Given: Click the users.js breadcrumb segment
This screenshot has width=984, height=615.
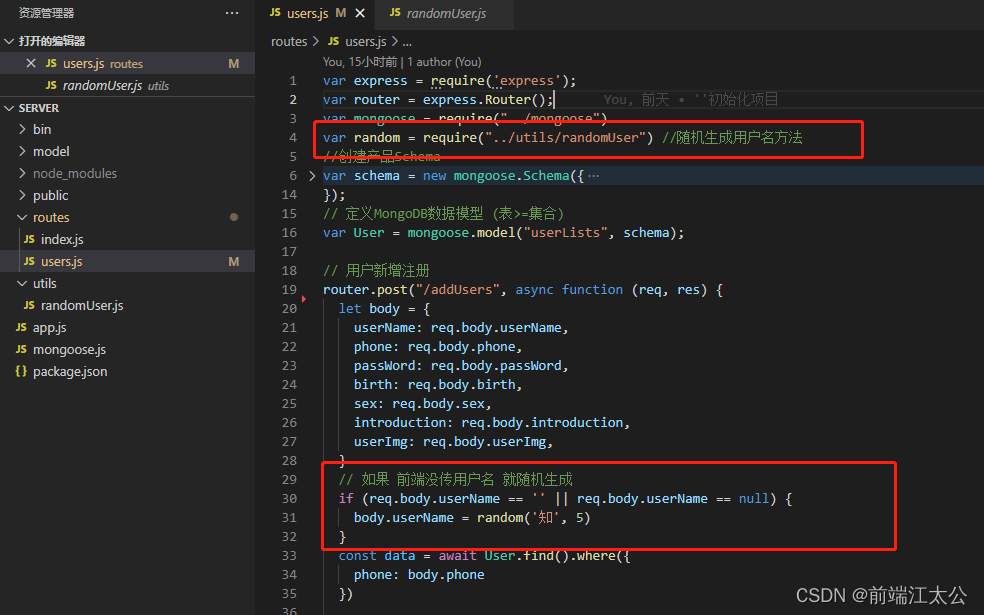Looking at the screenshot, I should tap(366, 41).
